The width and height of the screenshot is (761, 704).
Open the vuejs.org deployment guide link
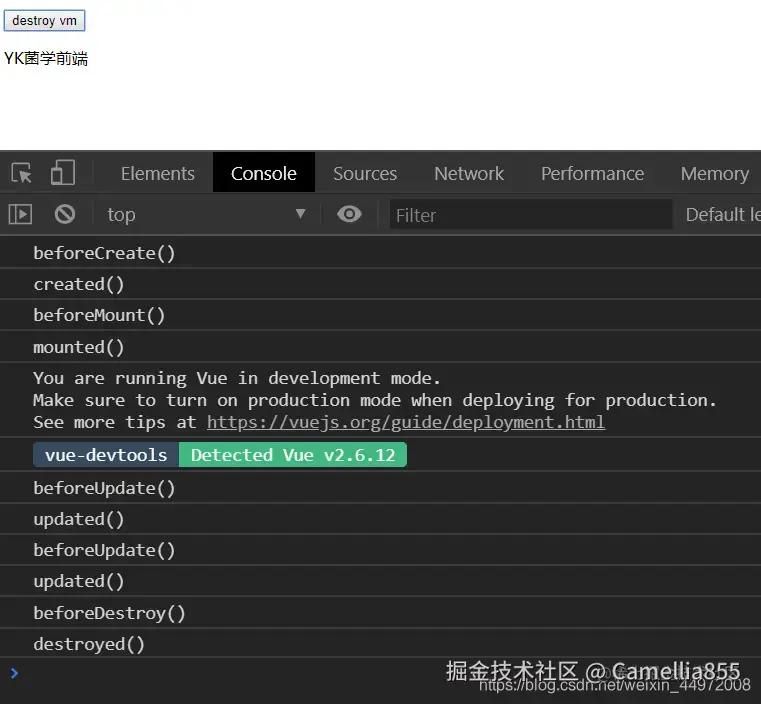pyautogui.click(x=405, y=422)
